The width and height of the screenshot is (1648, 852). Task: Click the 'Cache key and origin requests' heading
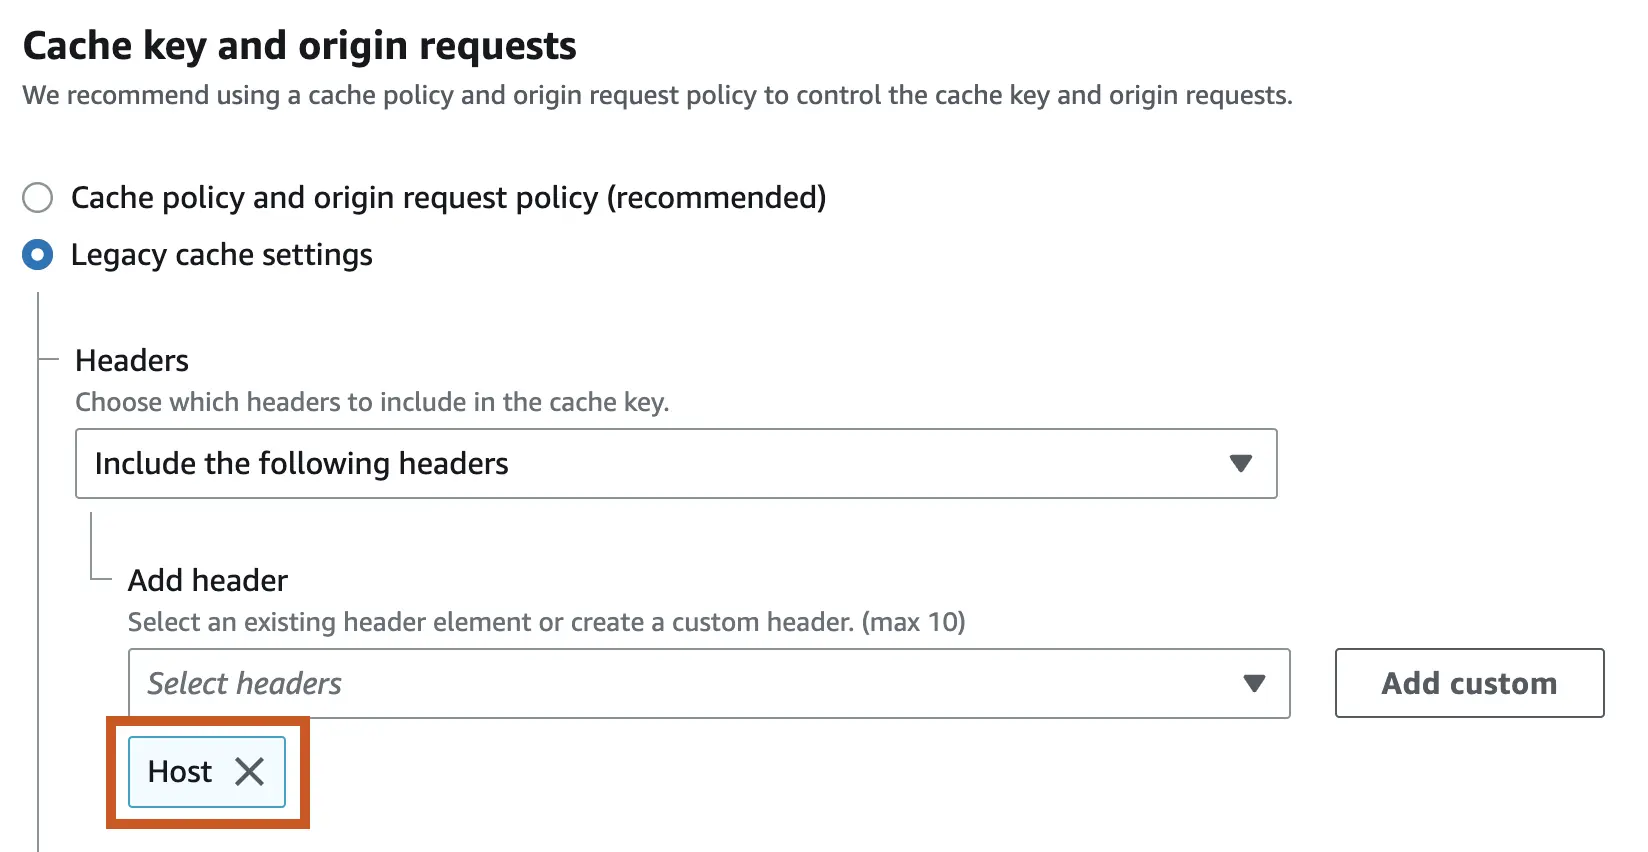click(x=299, y=46)
